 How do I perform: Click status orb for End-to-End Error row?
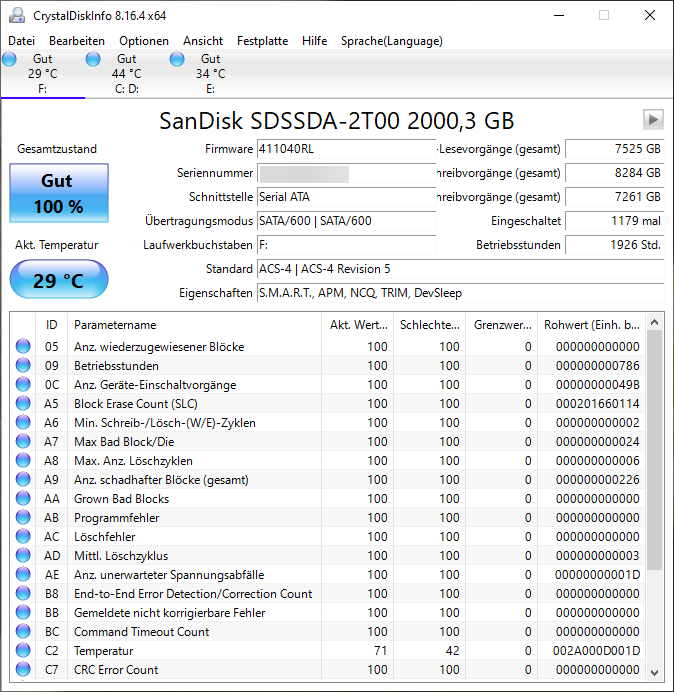coord(23,593)
